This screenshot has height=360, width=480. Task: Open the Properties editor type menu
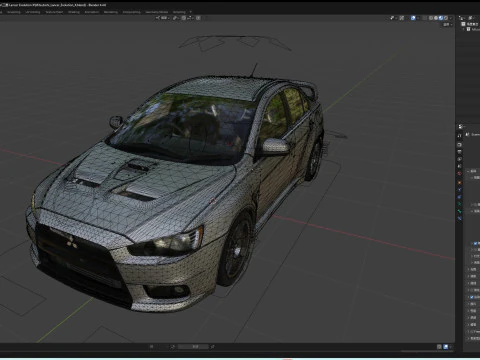pos(461,127)
